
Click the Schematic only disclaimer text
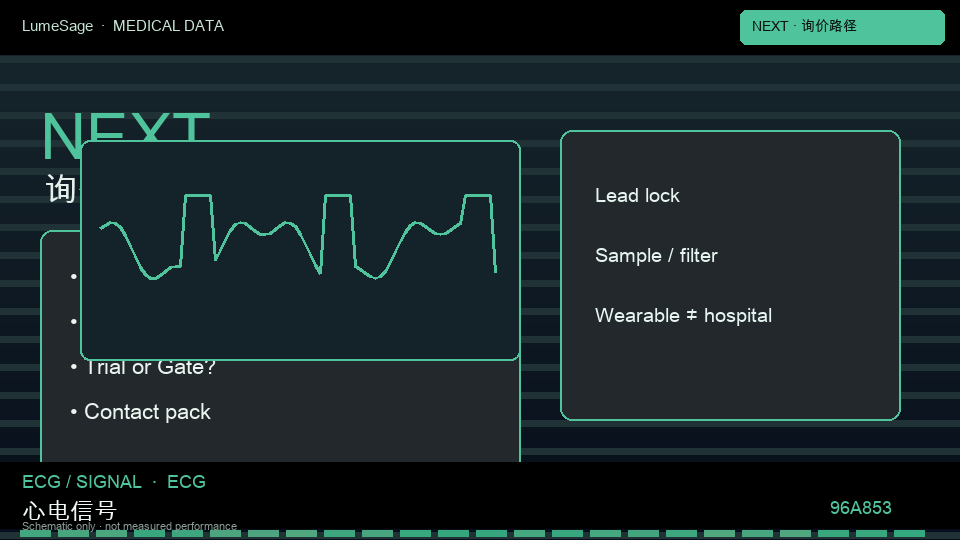coord(129,526)
